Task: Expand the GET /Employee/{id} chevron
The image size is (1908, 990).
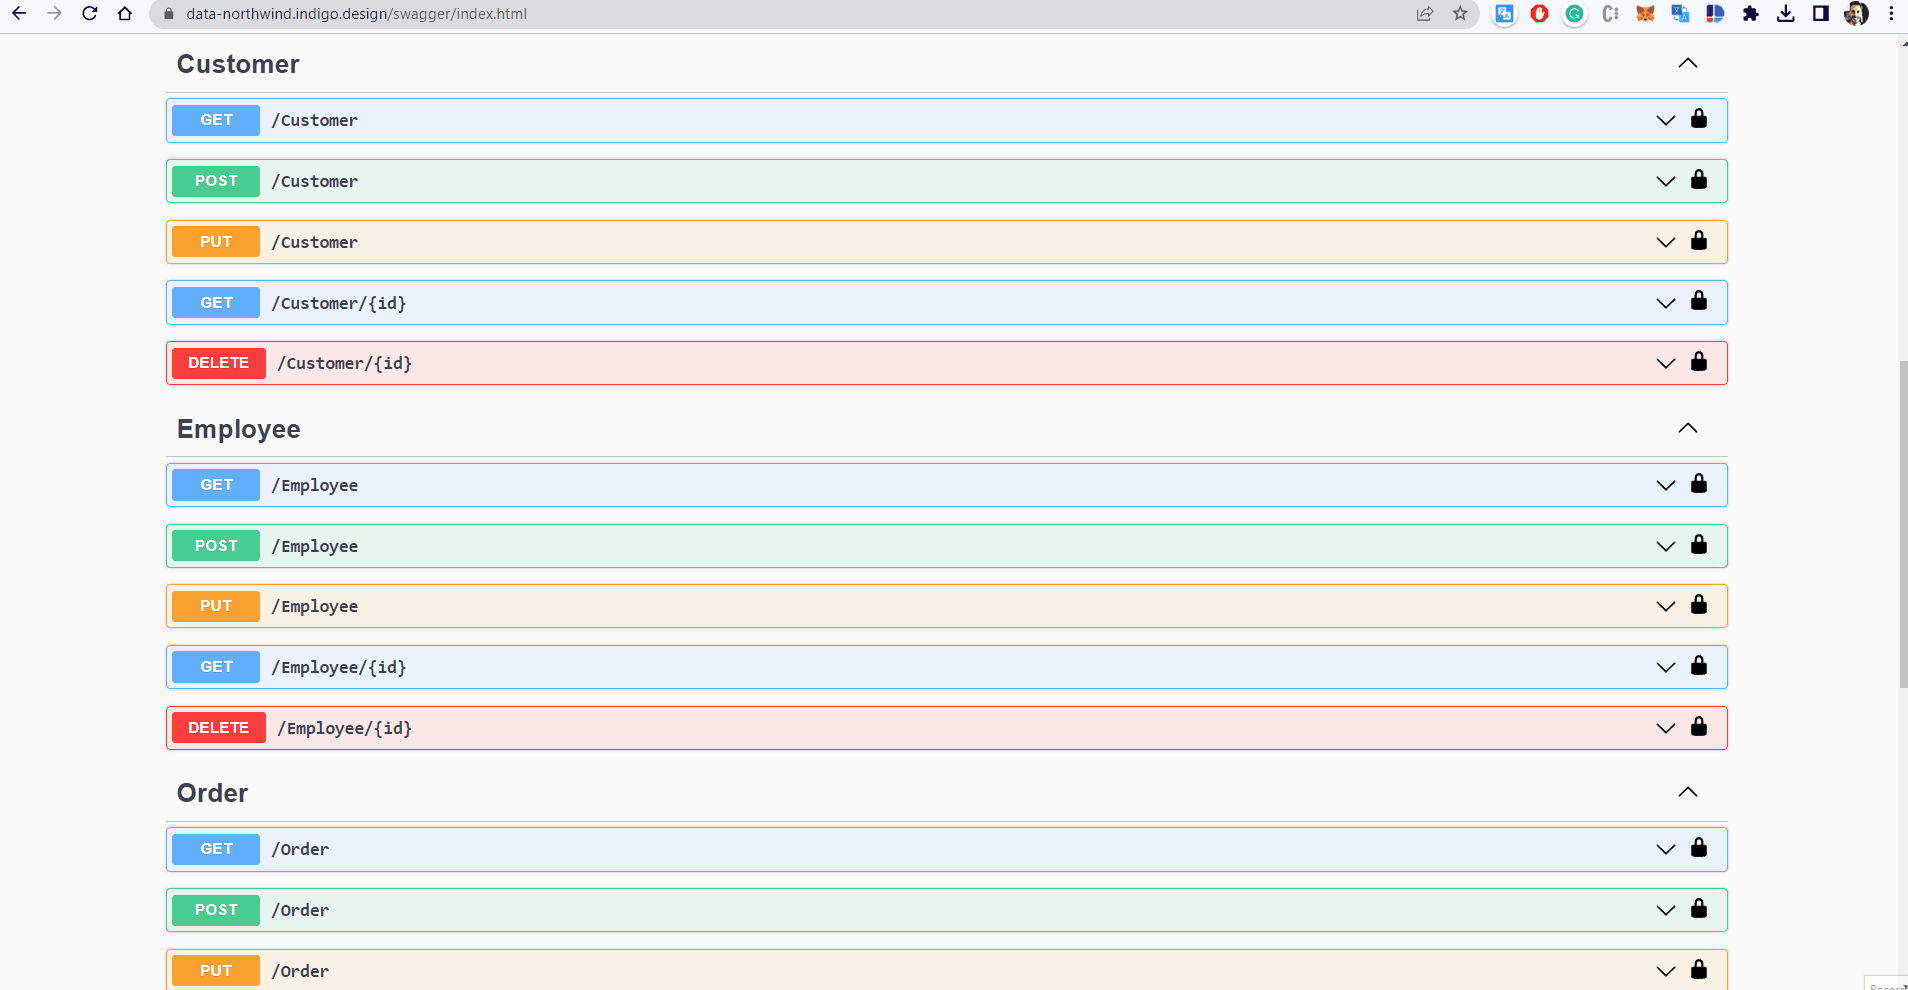Action: pyautogui.click(x=1665, y=667)
